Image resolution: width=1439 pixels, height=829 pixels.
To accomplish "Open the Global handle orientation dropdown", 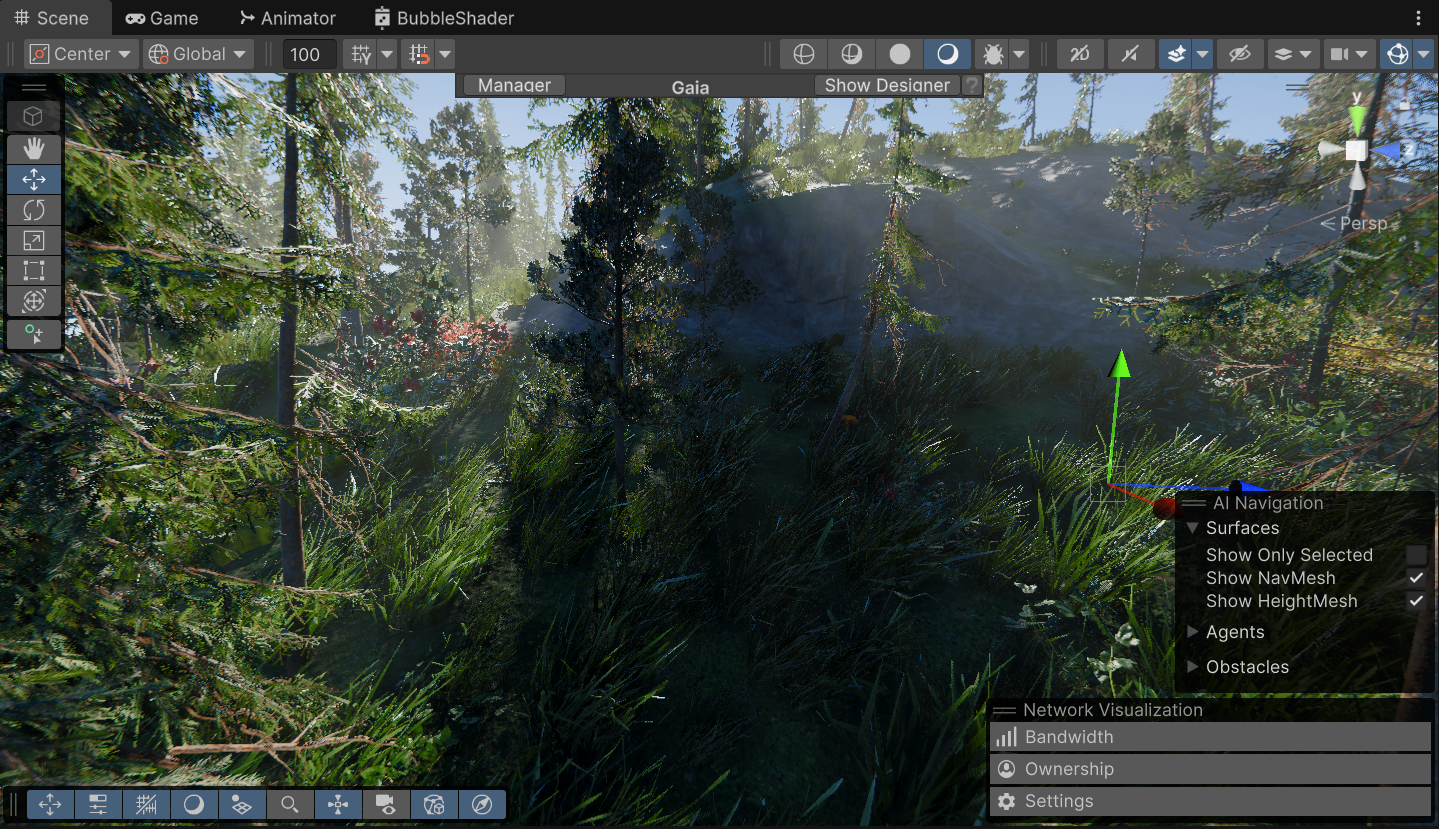I will click(197, 53).
